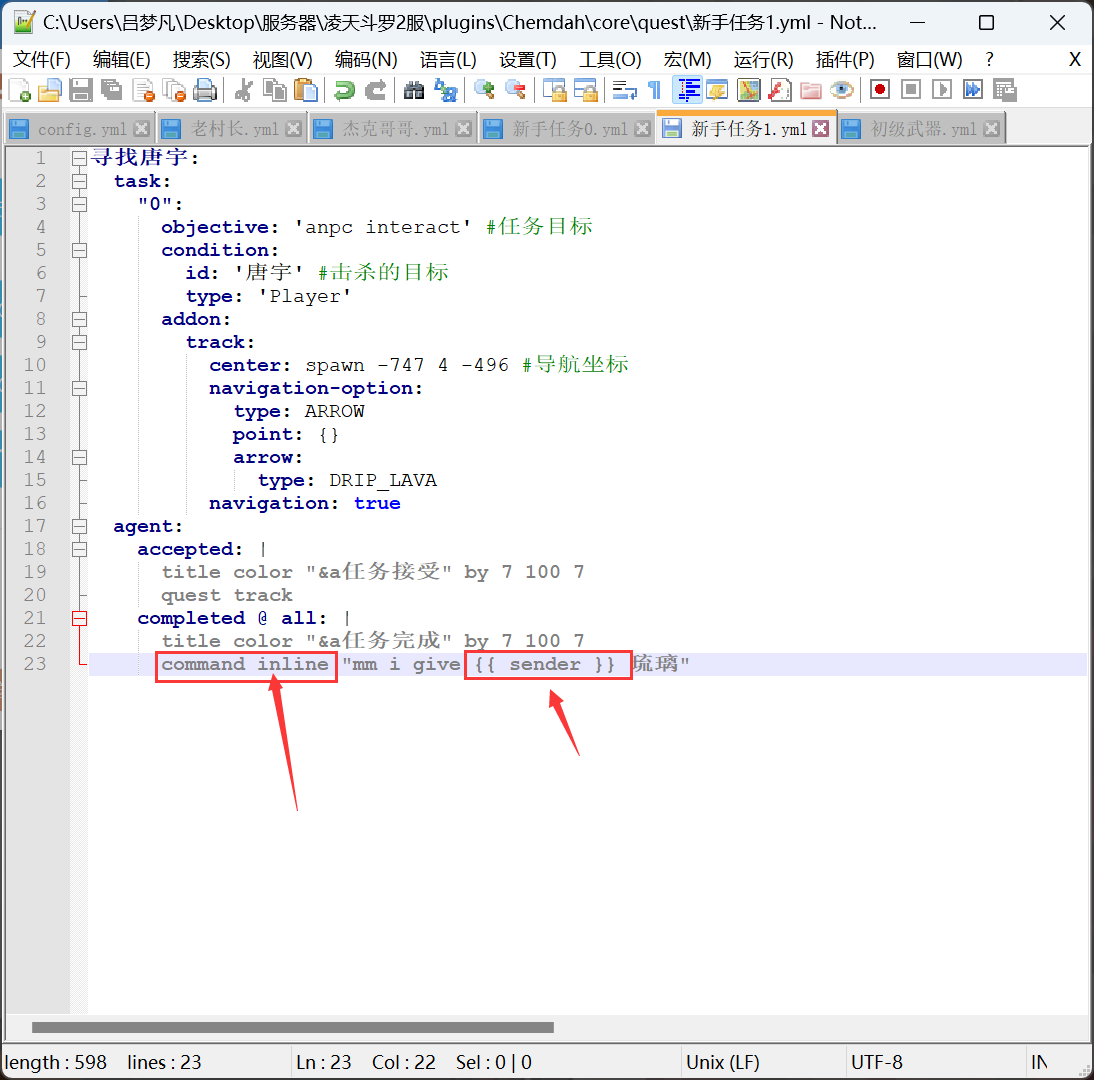The height and width of the screenshot is (1080, 1094).
Task: Click the horizontal scrollbar thumb
Action: point(292,1027)
